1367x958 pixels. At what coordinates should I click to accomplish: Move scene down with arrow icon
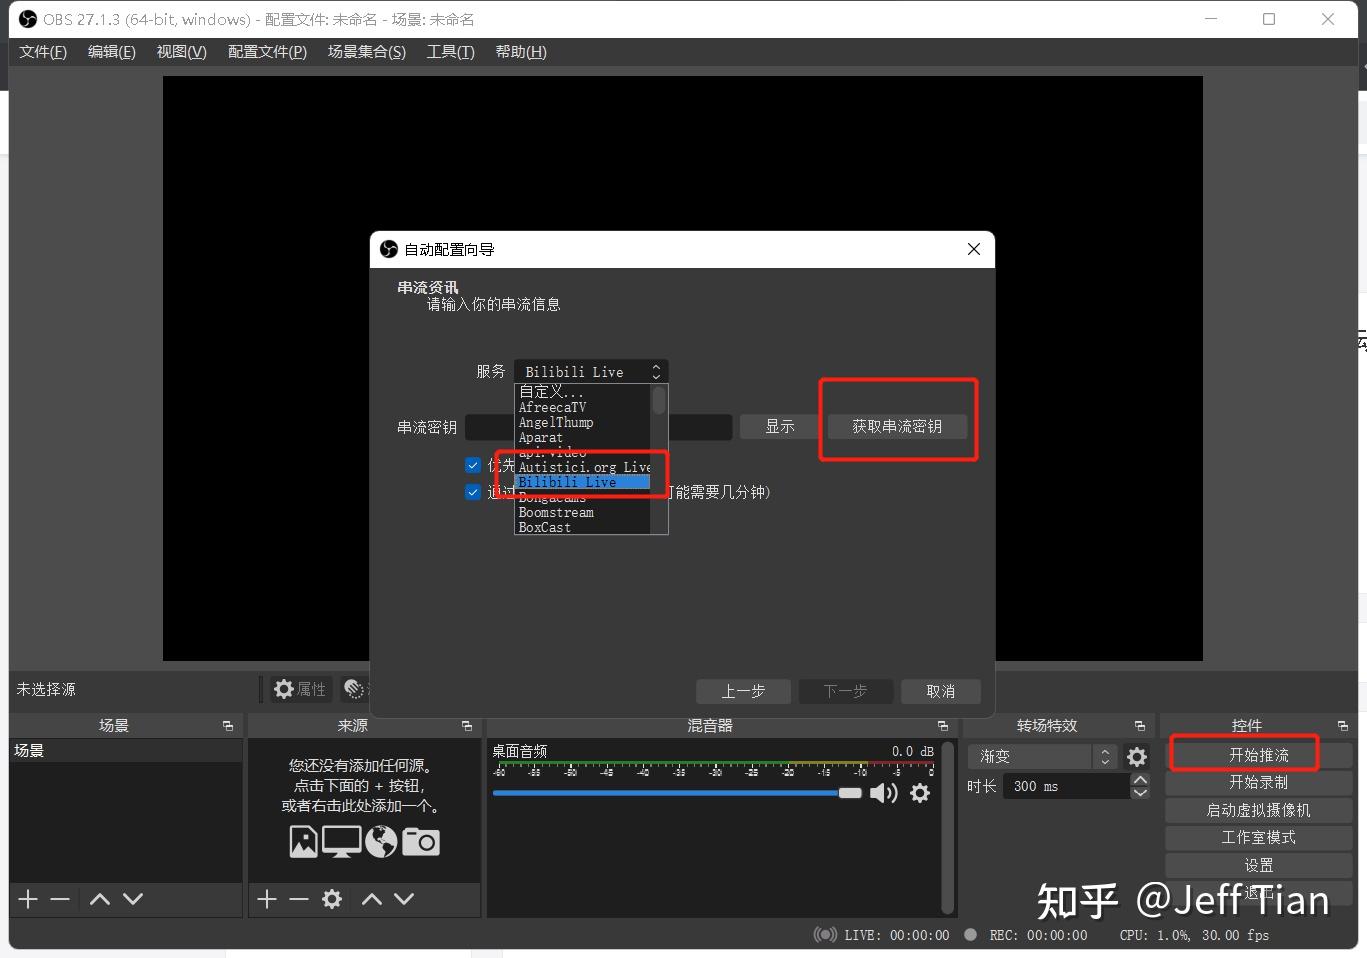point(133,899)
